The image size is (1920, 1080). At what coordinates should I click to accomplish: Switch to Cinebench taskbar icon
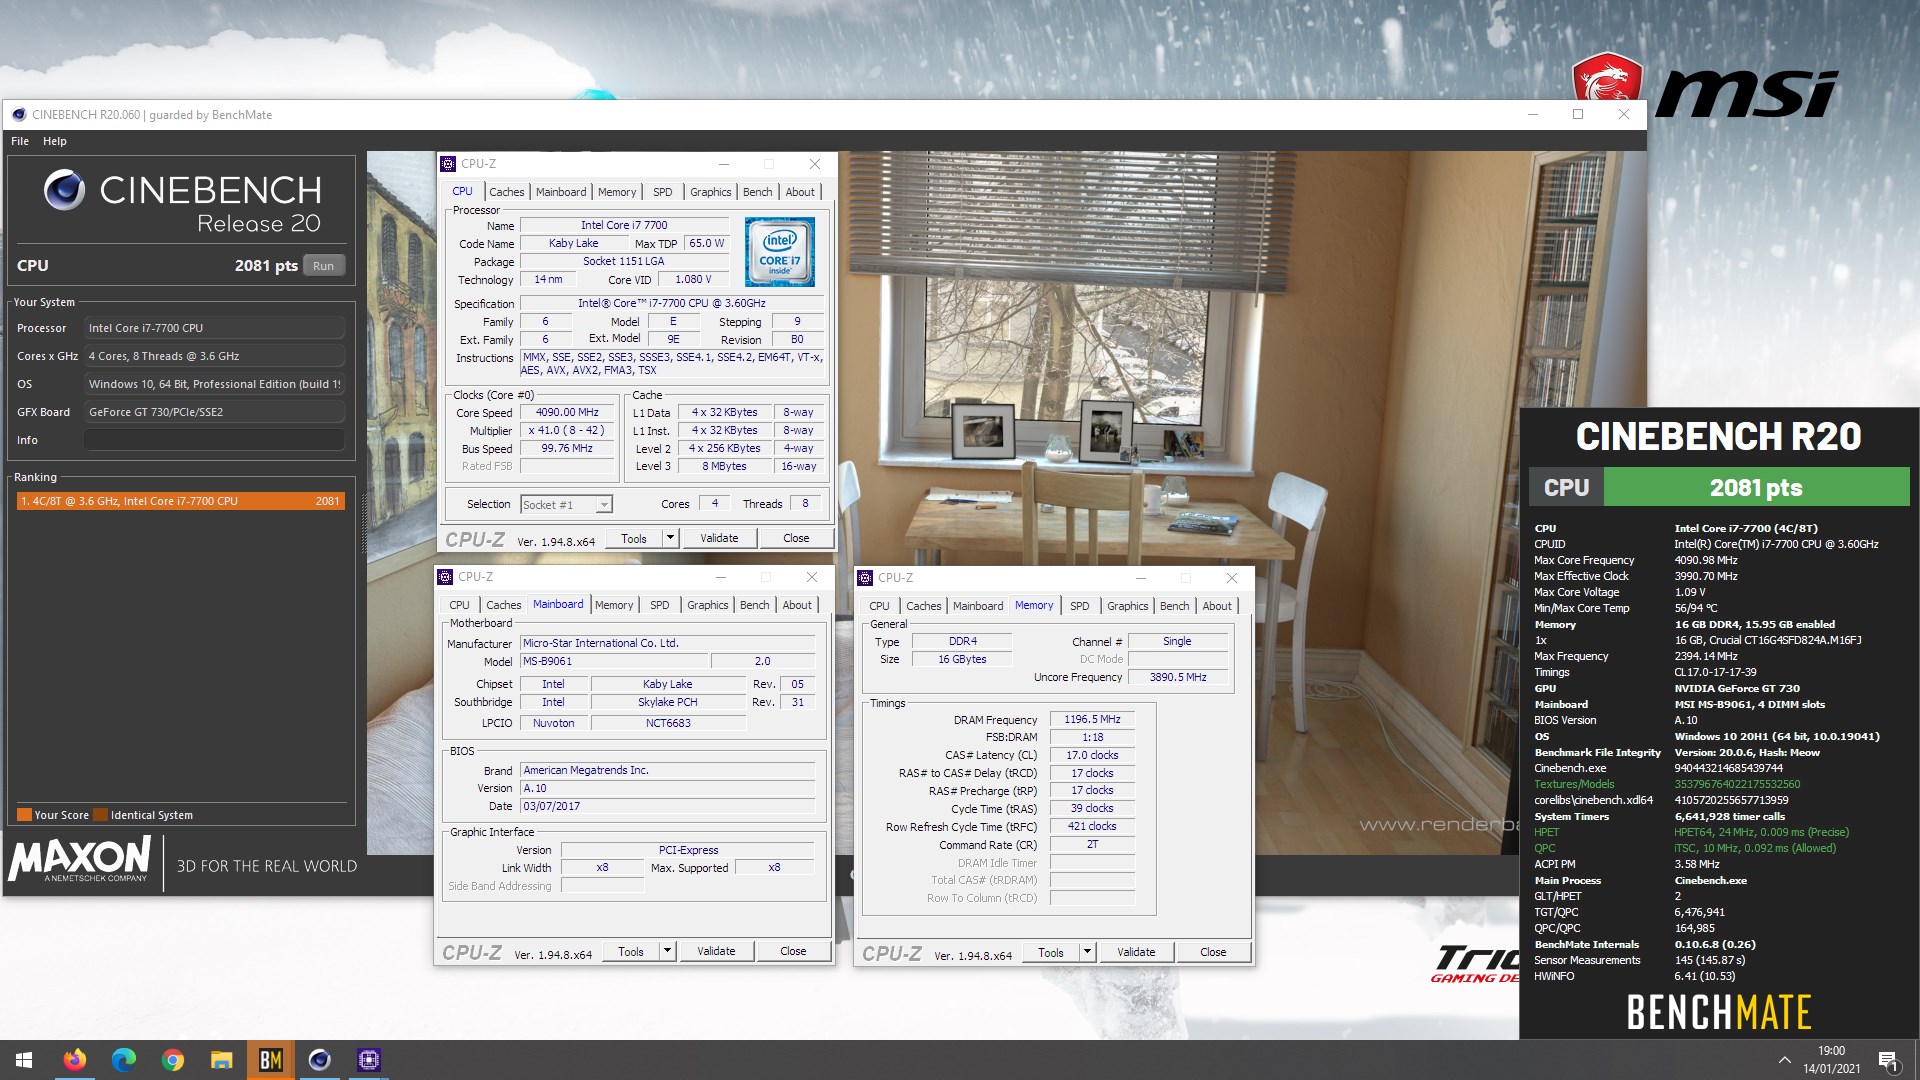tap(319, 1059)
